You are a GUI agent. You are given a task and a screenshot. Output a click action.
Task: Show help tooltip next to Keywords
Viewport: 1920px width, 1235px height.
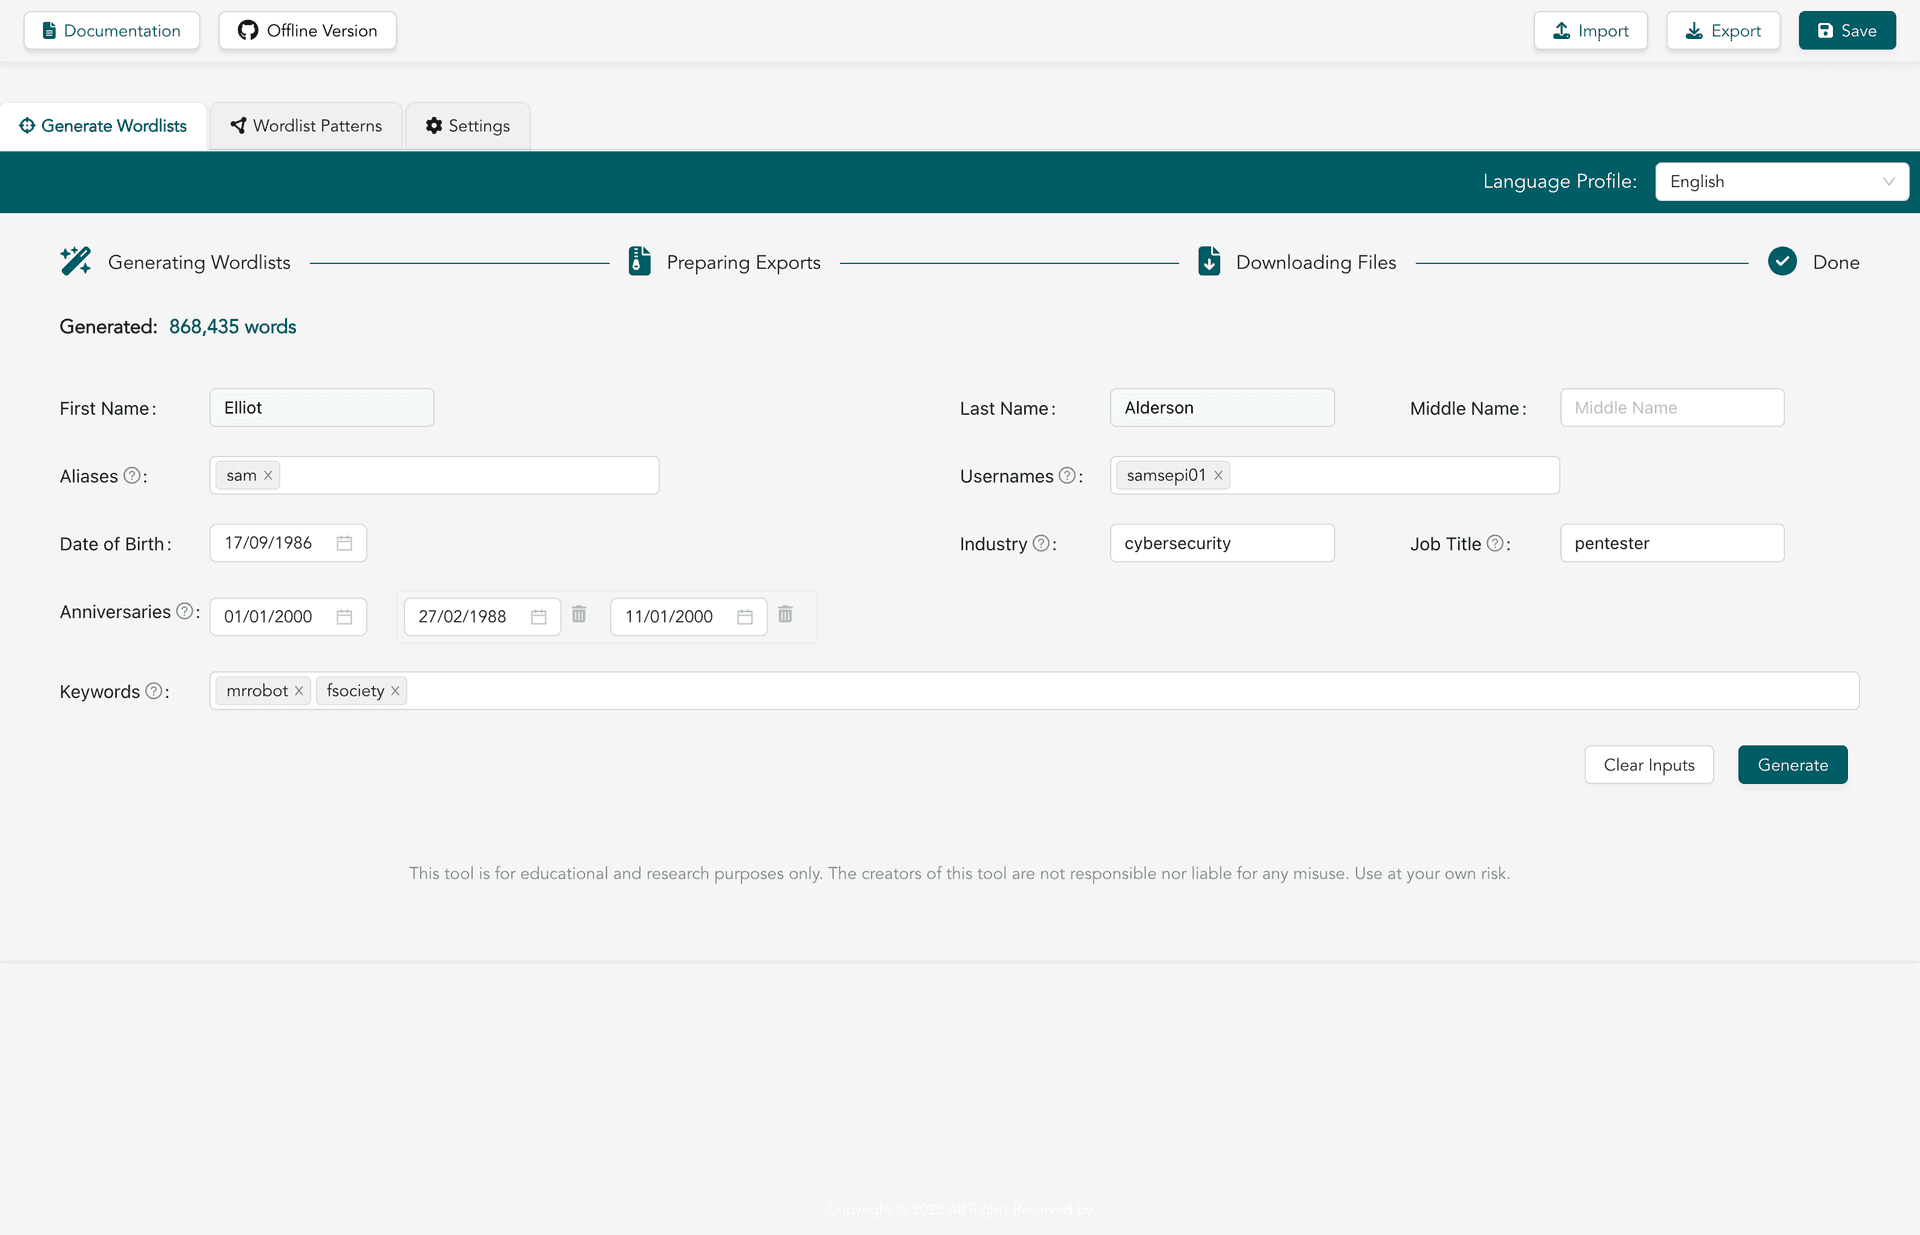[155, 690]
